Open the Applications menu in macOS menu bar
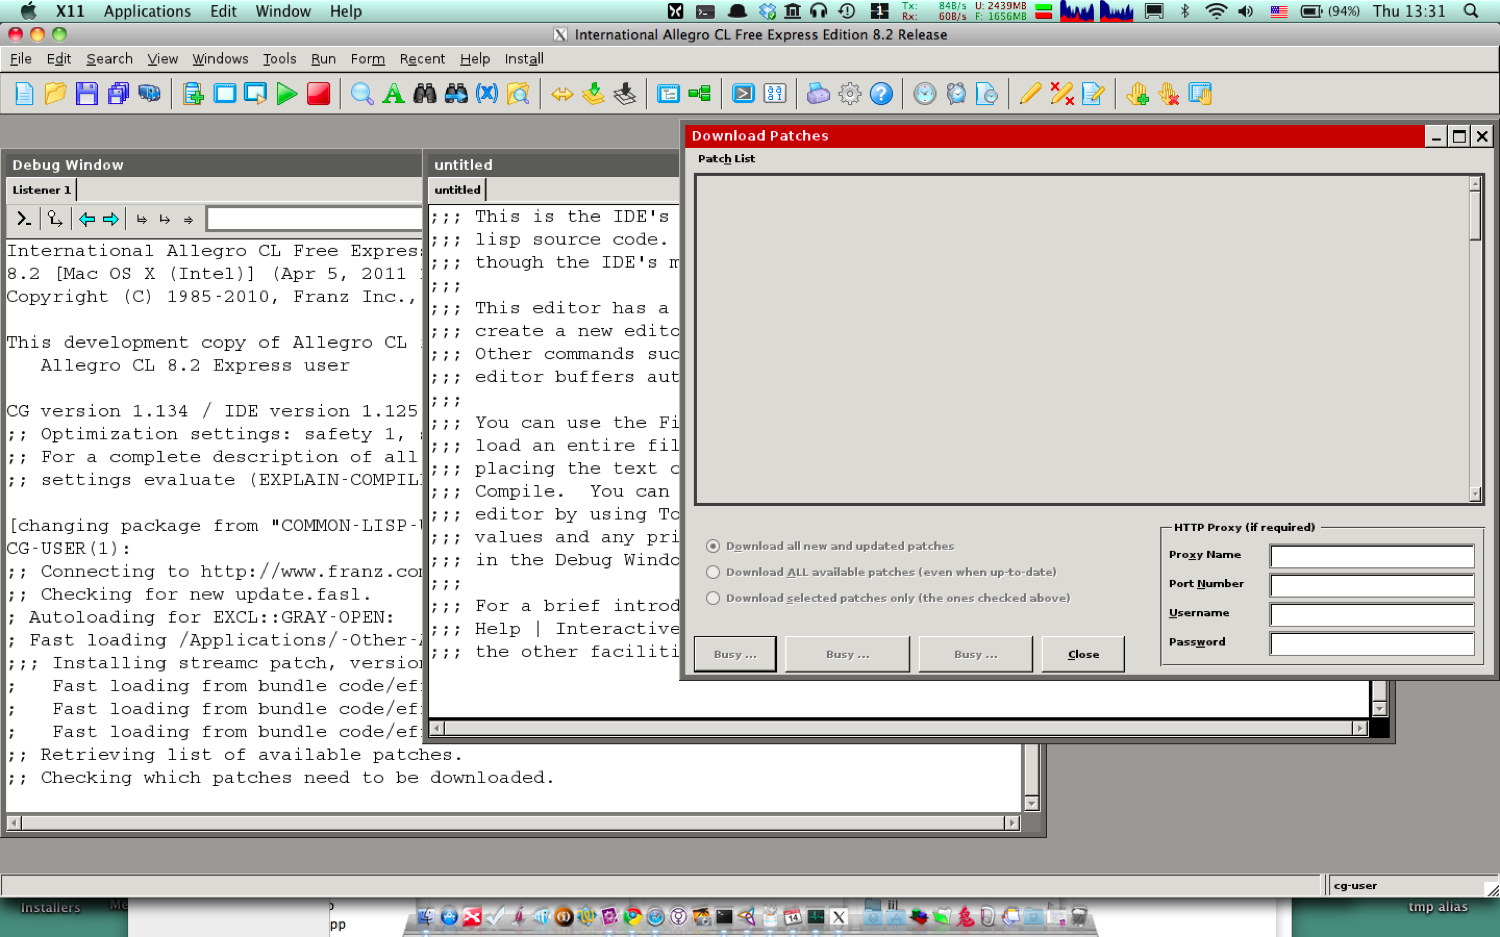The width and height of the screenshot is (1500, 937). (x=147, y=11)
